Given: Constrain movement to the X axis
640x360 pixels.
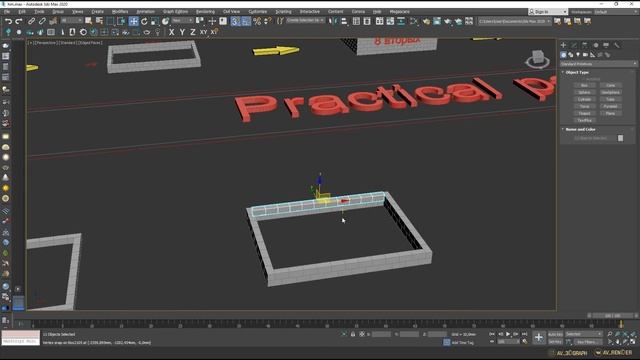Looking at the screenshot, I should [x=171, y=32].
